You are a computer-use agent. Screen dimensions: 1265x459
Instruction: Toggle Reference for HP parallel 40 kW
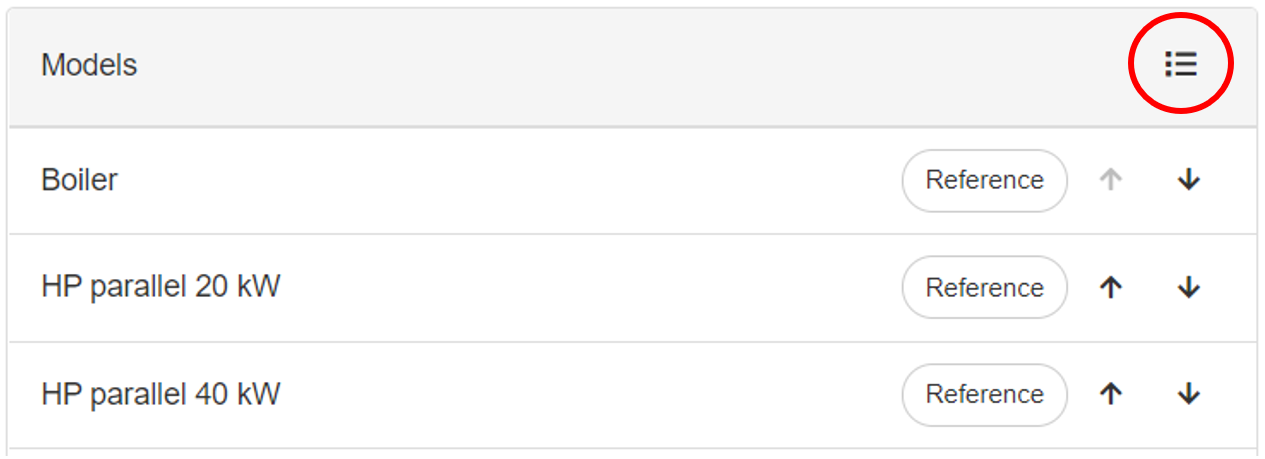(984, 394)
